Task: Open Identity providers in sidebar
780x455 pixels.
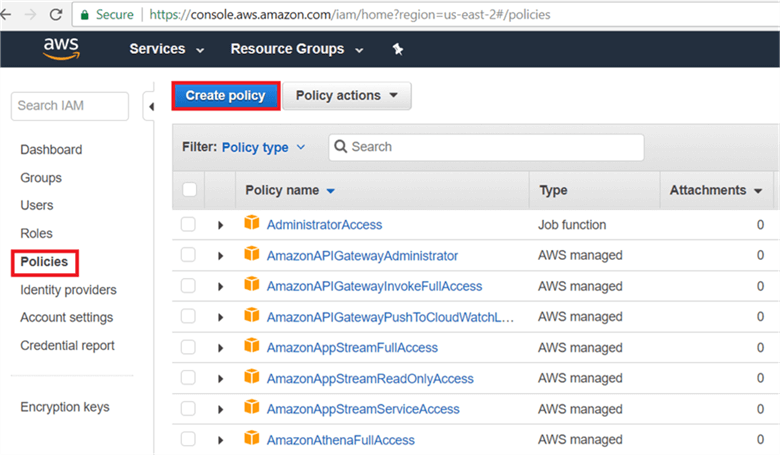Action: tap(68, 290)
